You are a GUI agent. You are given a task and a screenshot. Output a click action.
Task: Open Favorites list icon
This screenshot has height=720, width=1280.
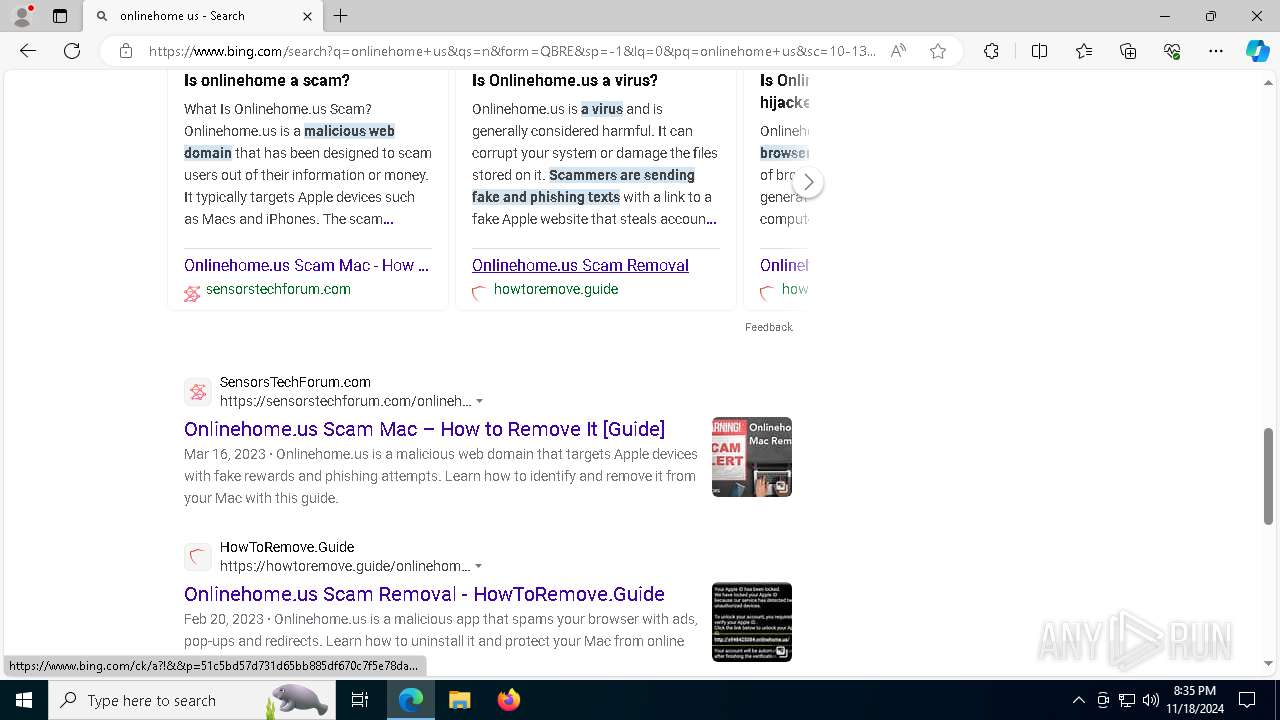pyautogui.click(x=1084, y=51)
